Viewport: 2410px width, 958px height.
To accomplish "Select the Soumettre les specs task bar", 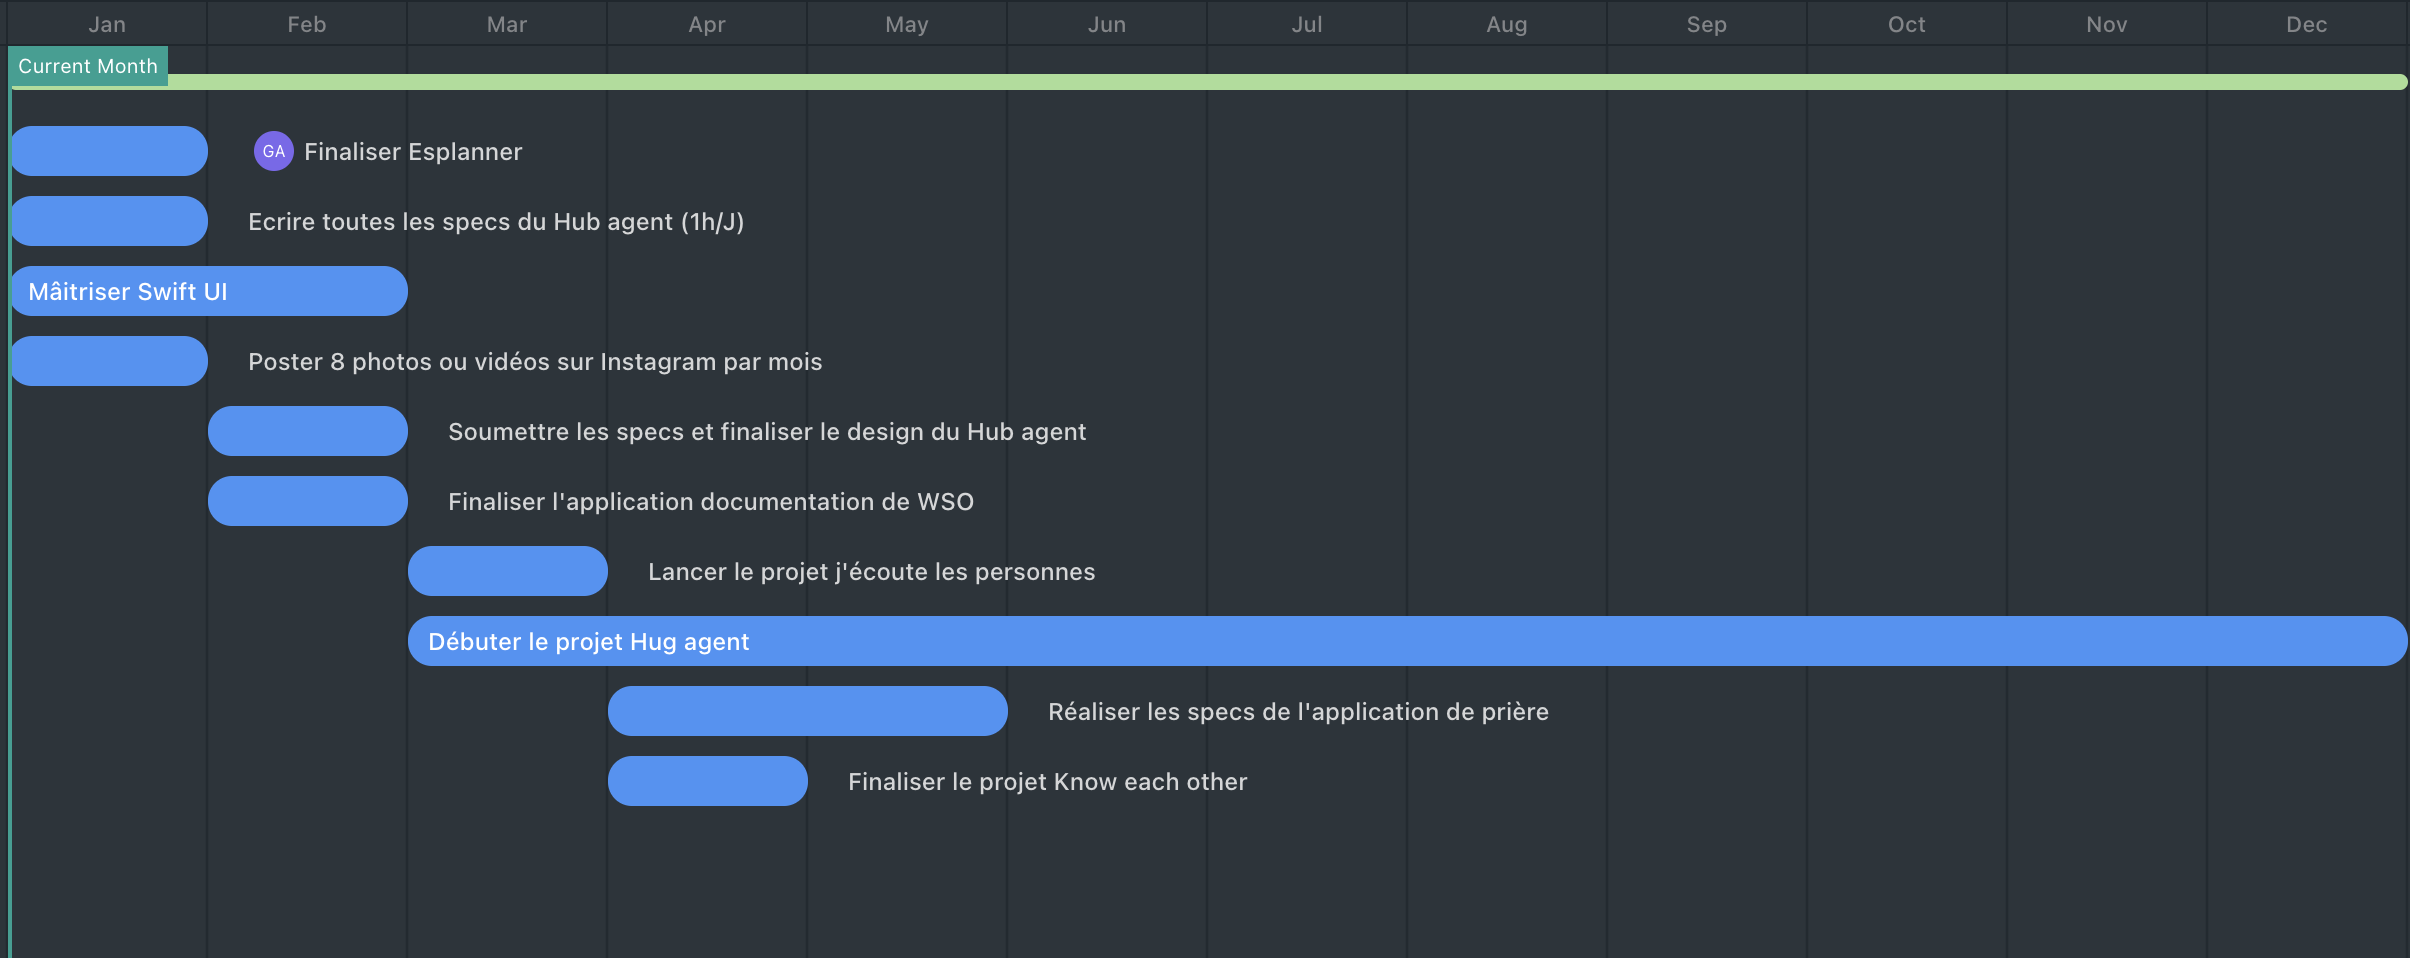I will pyautogui.click(x=307, y=431).
